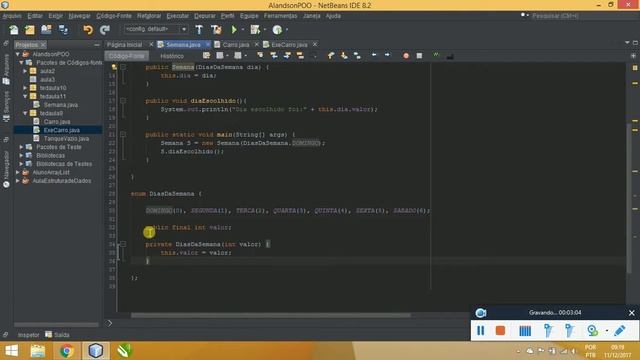This screenshot has height=360, width=640.
Task: Click the New Project toolbar icon
Action: tap(30, 29)
